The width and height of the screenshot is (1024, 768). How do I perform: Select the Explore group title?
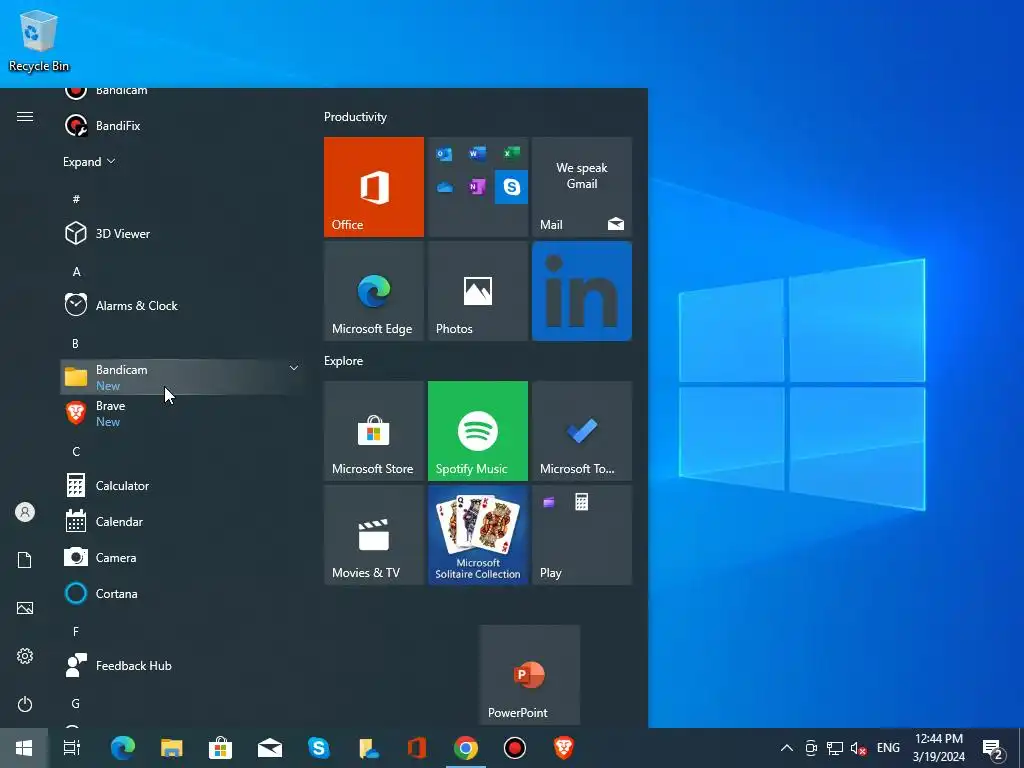(344, 360)
